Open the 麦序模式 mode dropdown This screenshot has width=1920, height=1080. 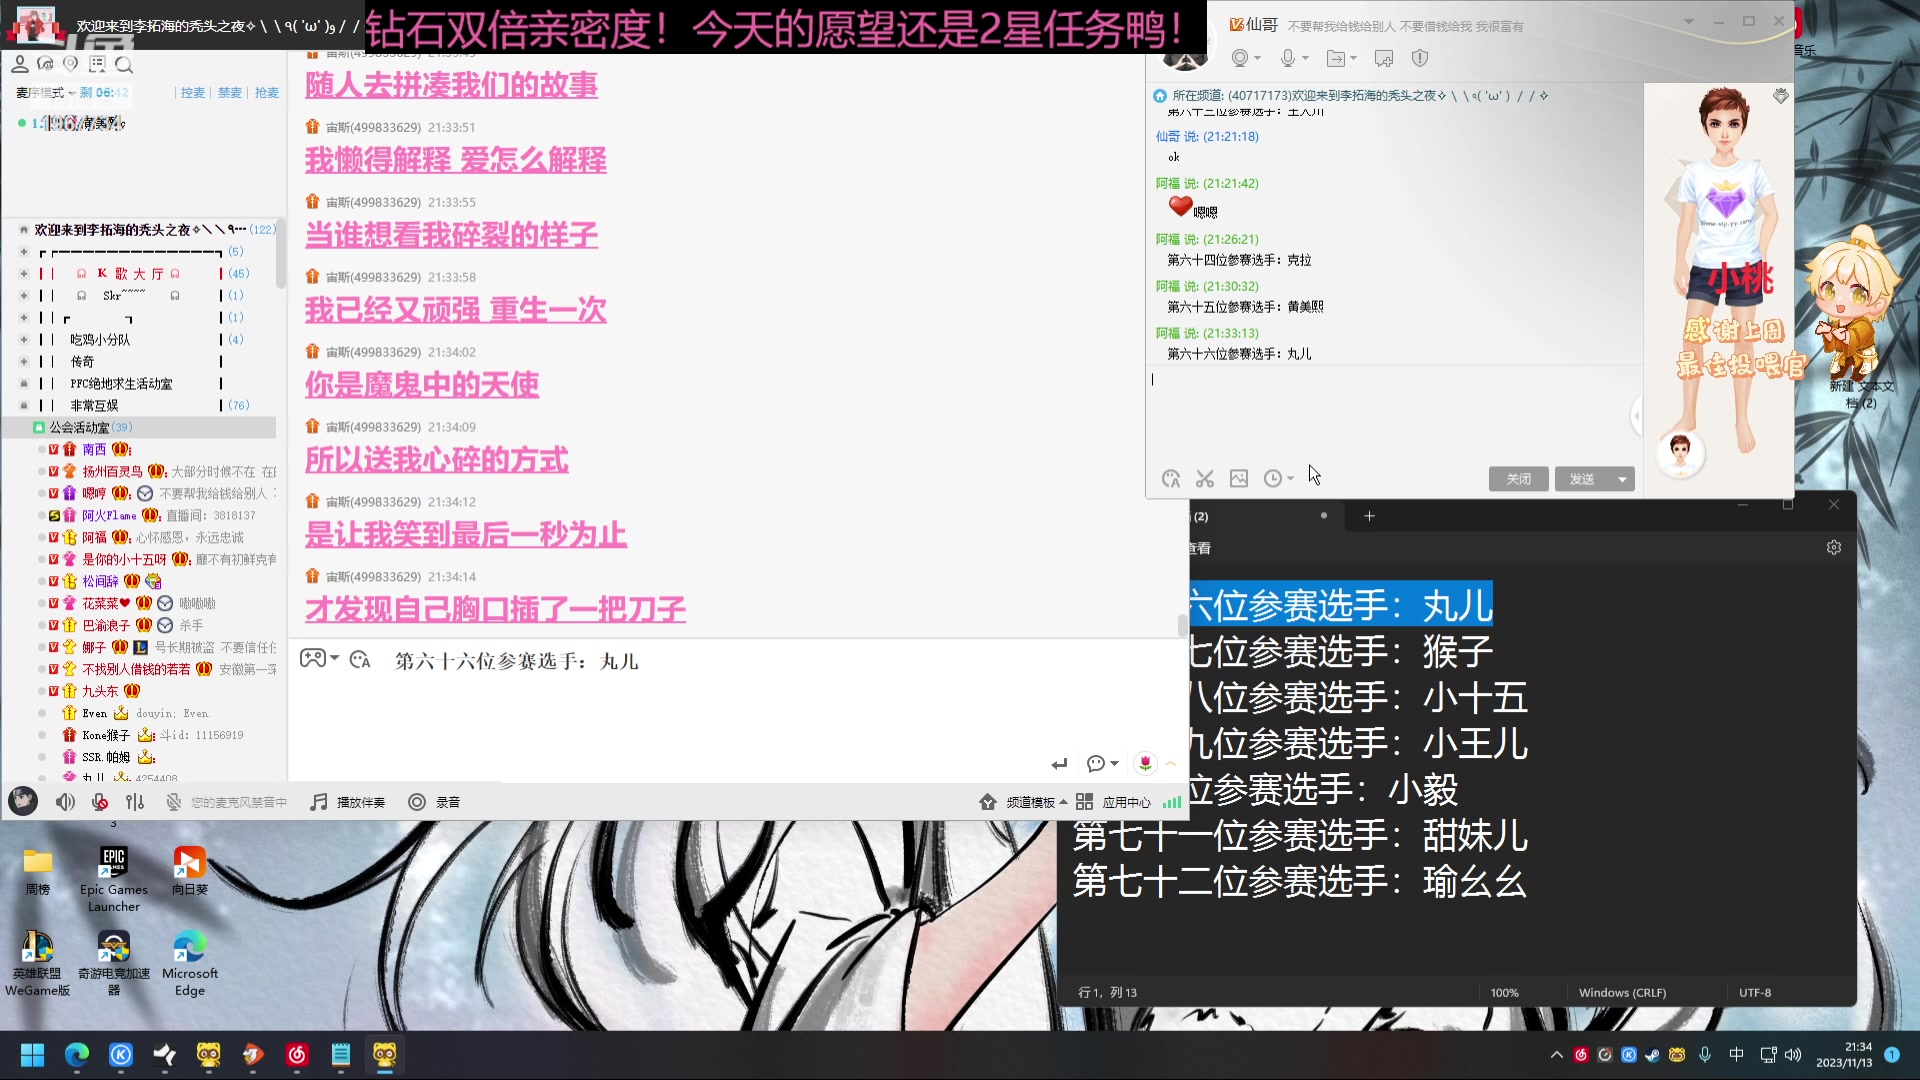pos(46,92)
